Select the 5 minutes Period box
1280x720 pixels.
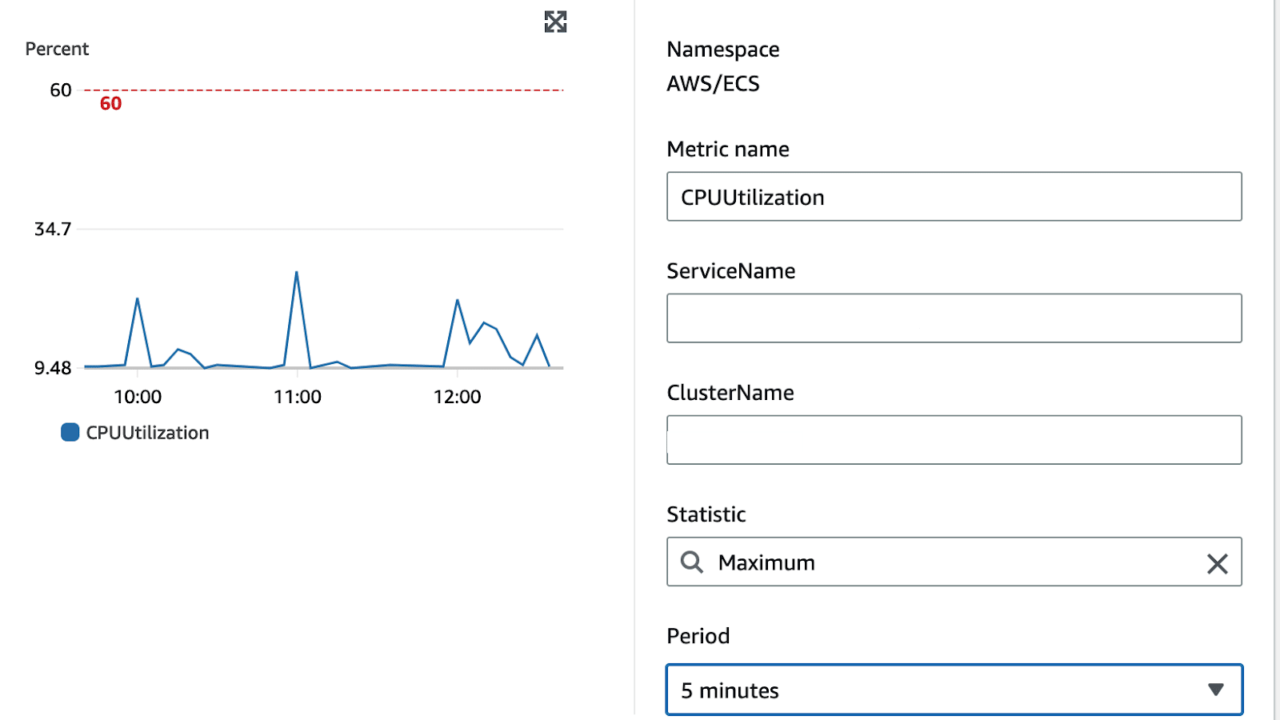point(940,690)
